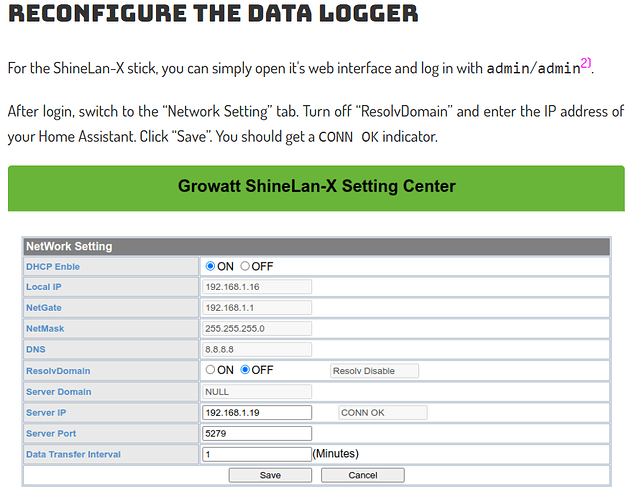Turn ResolvDomain ON

coord(210,370)
